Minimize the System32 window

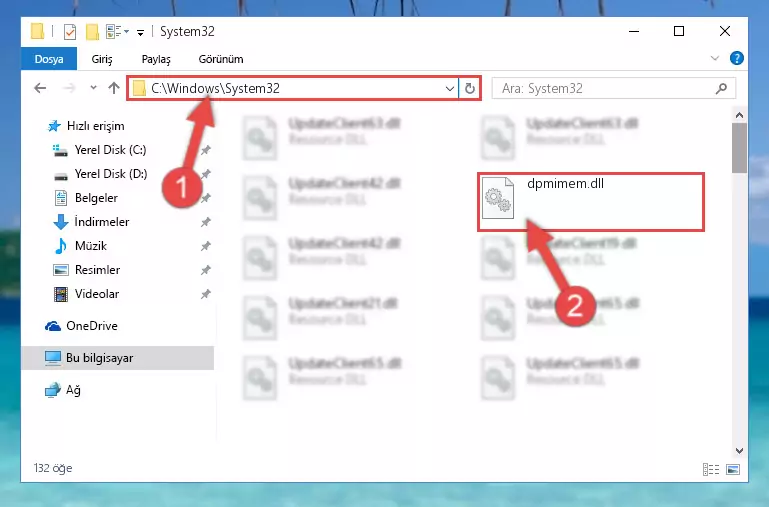[x=634, y=31]
